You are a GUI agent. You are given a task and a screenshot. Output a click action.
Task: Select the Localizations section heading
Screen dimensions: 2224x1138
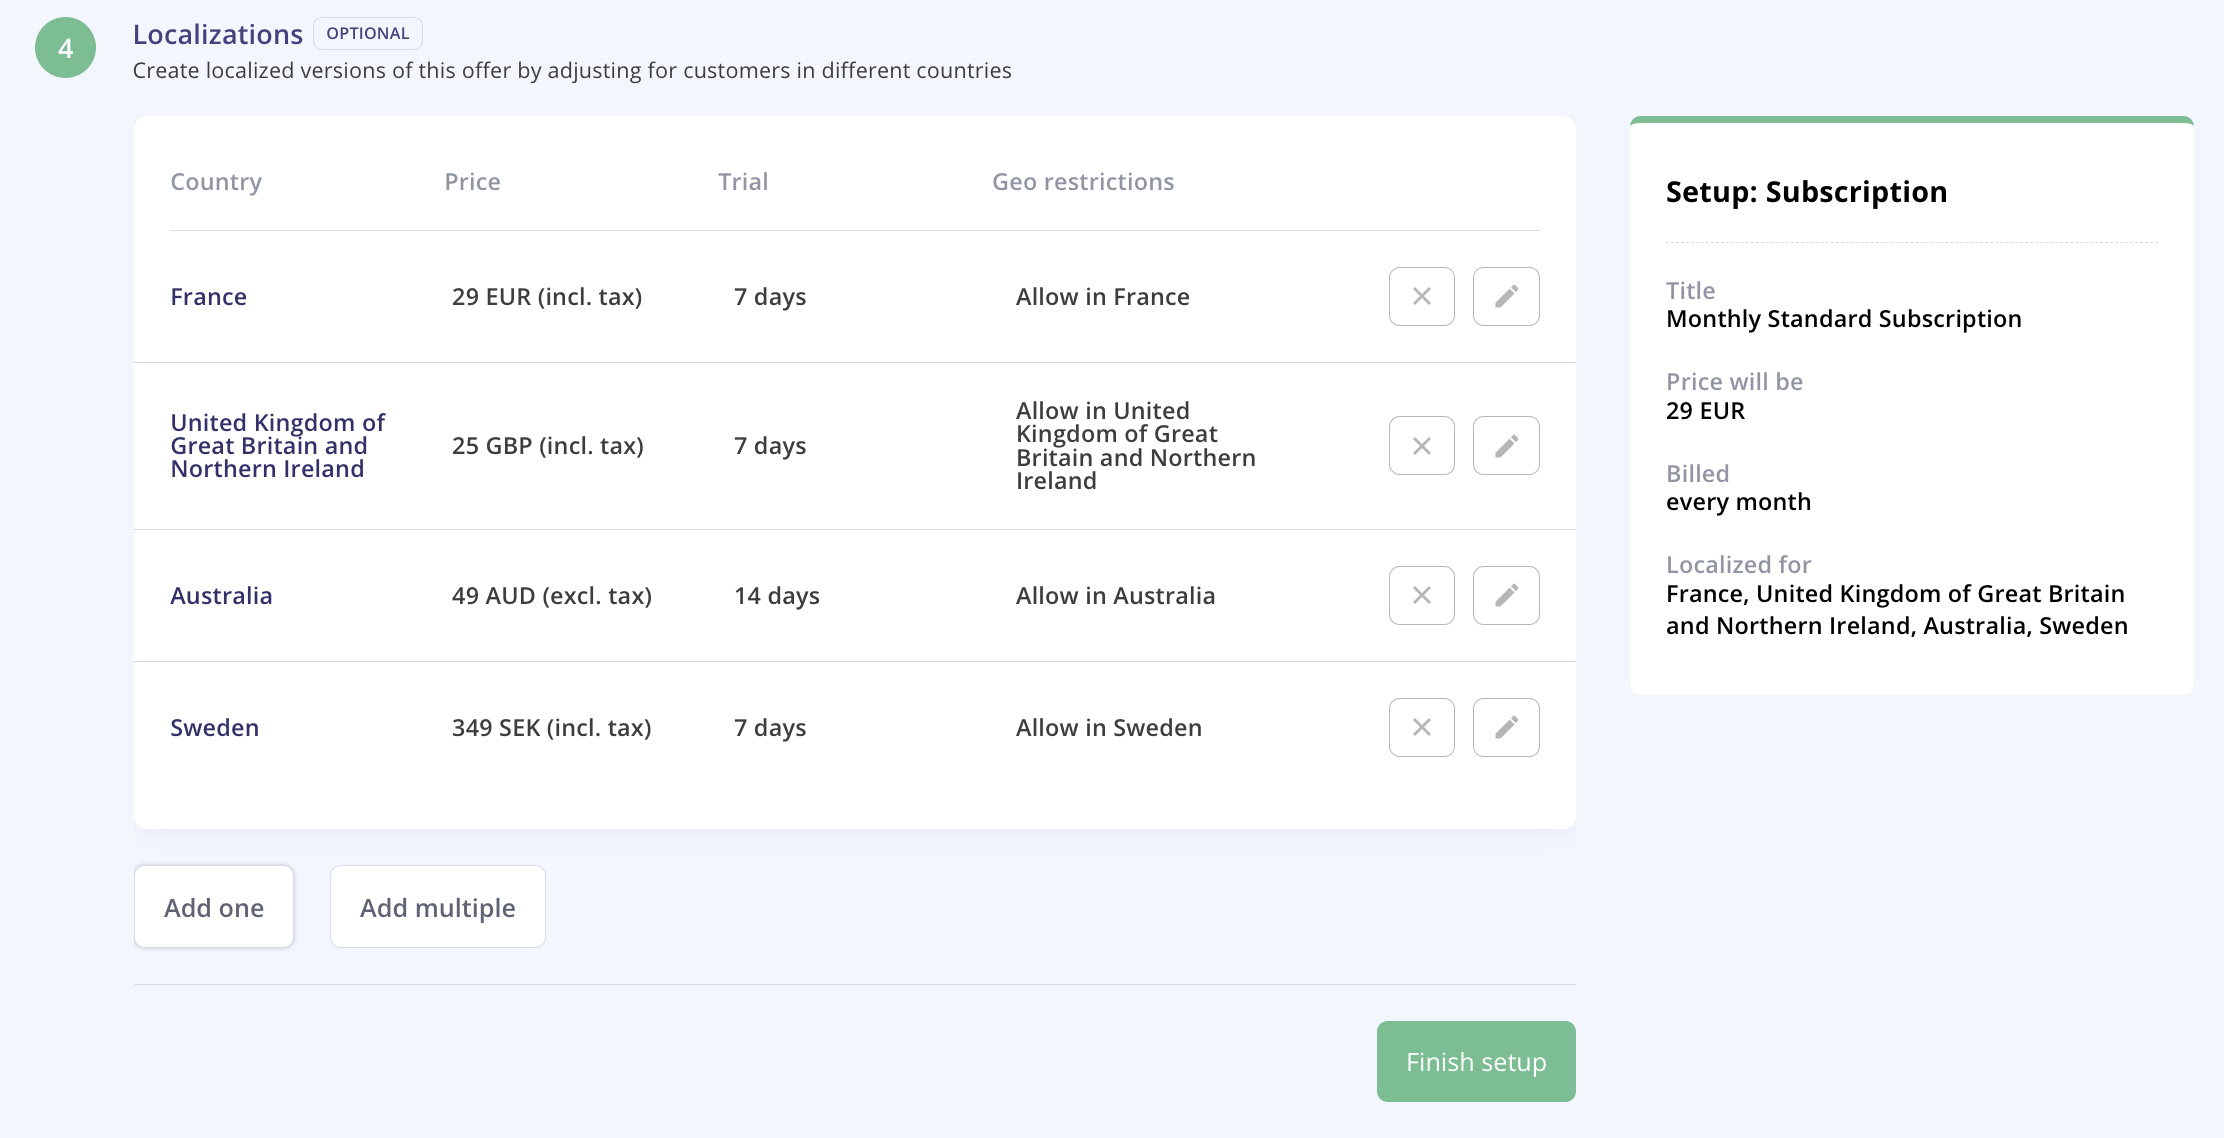click(x=218, y=34)
